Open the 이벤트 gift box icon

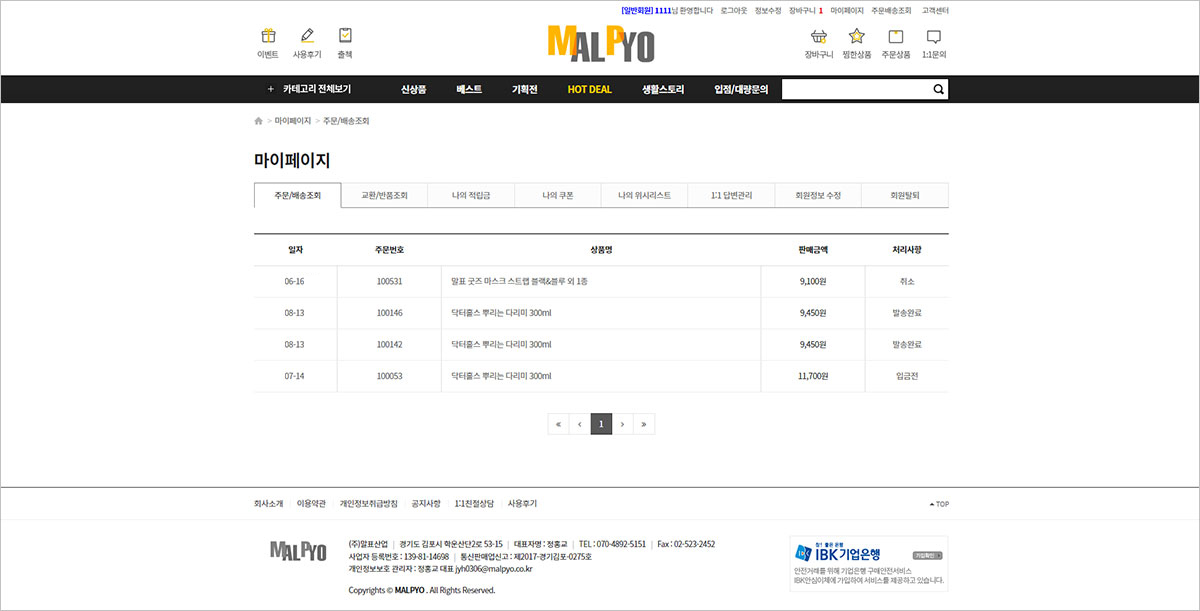[268, 36]
